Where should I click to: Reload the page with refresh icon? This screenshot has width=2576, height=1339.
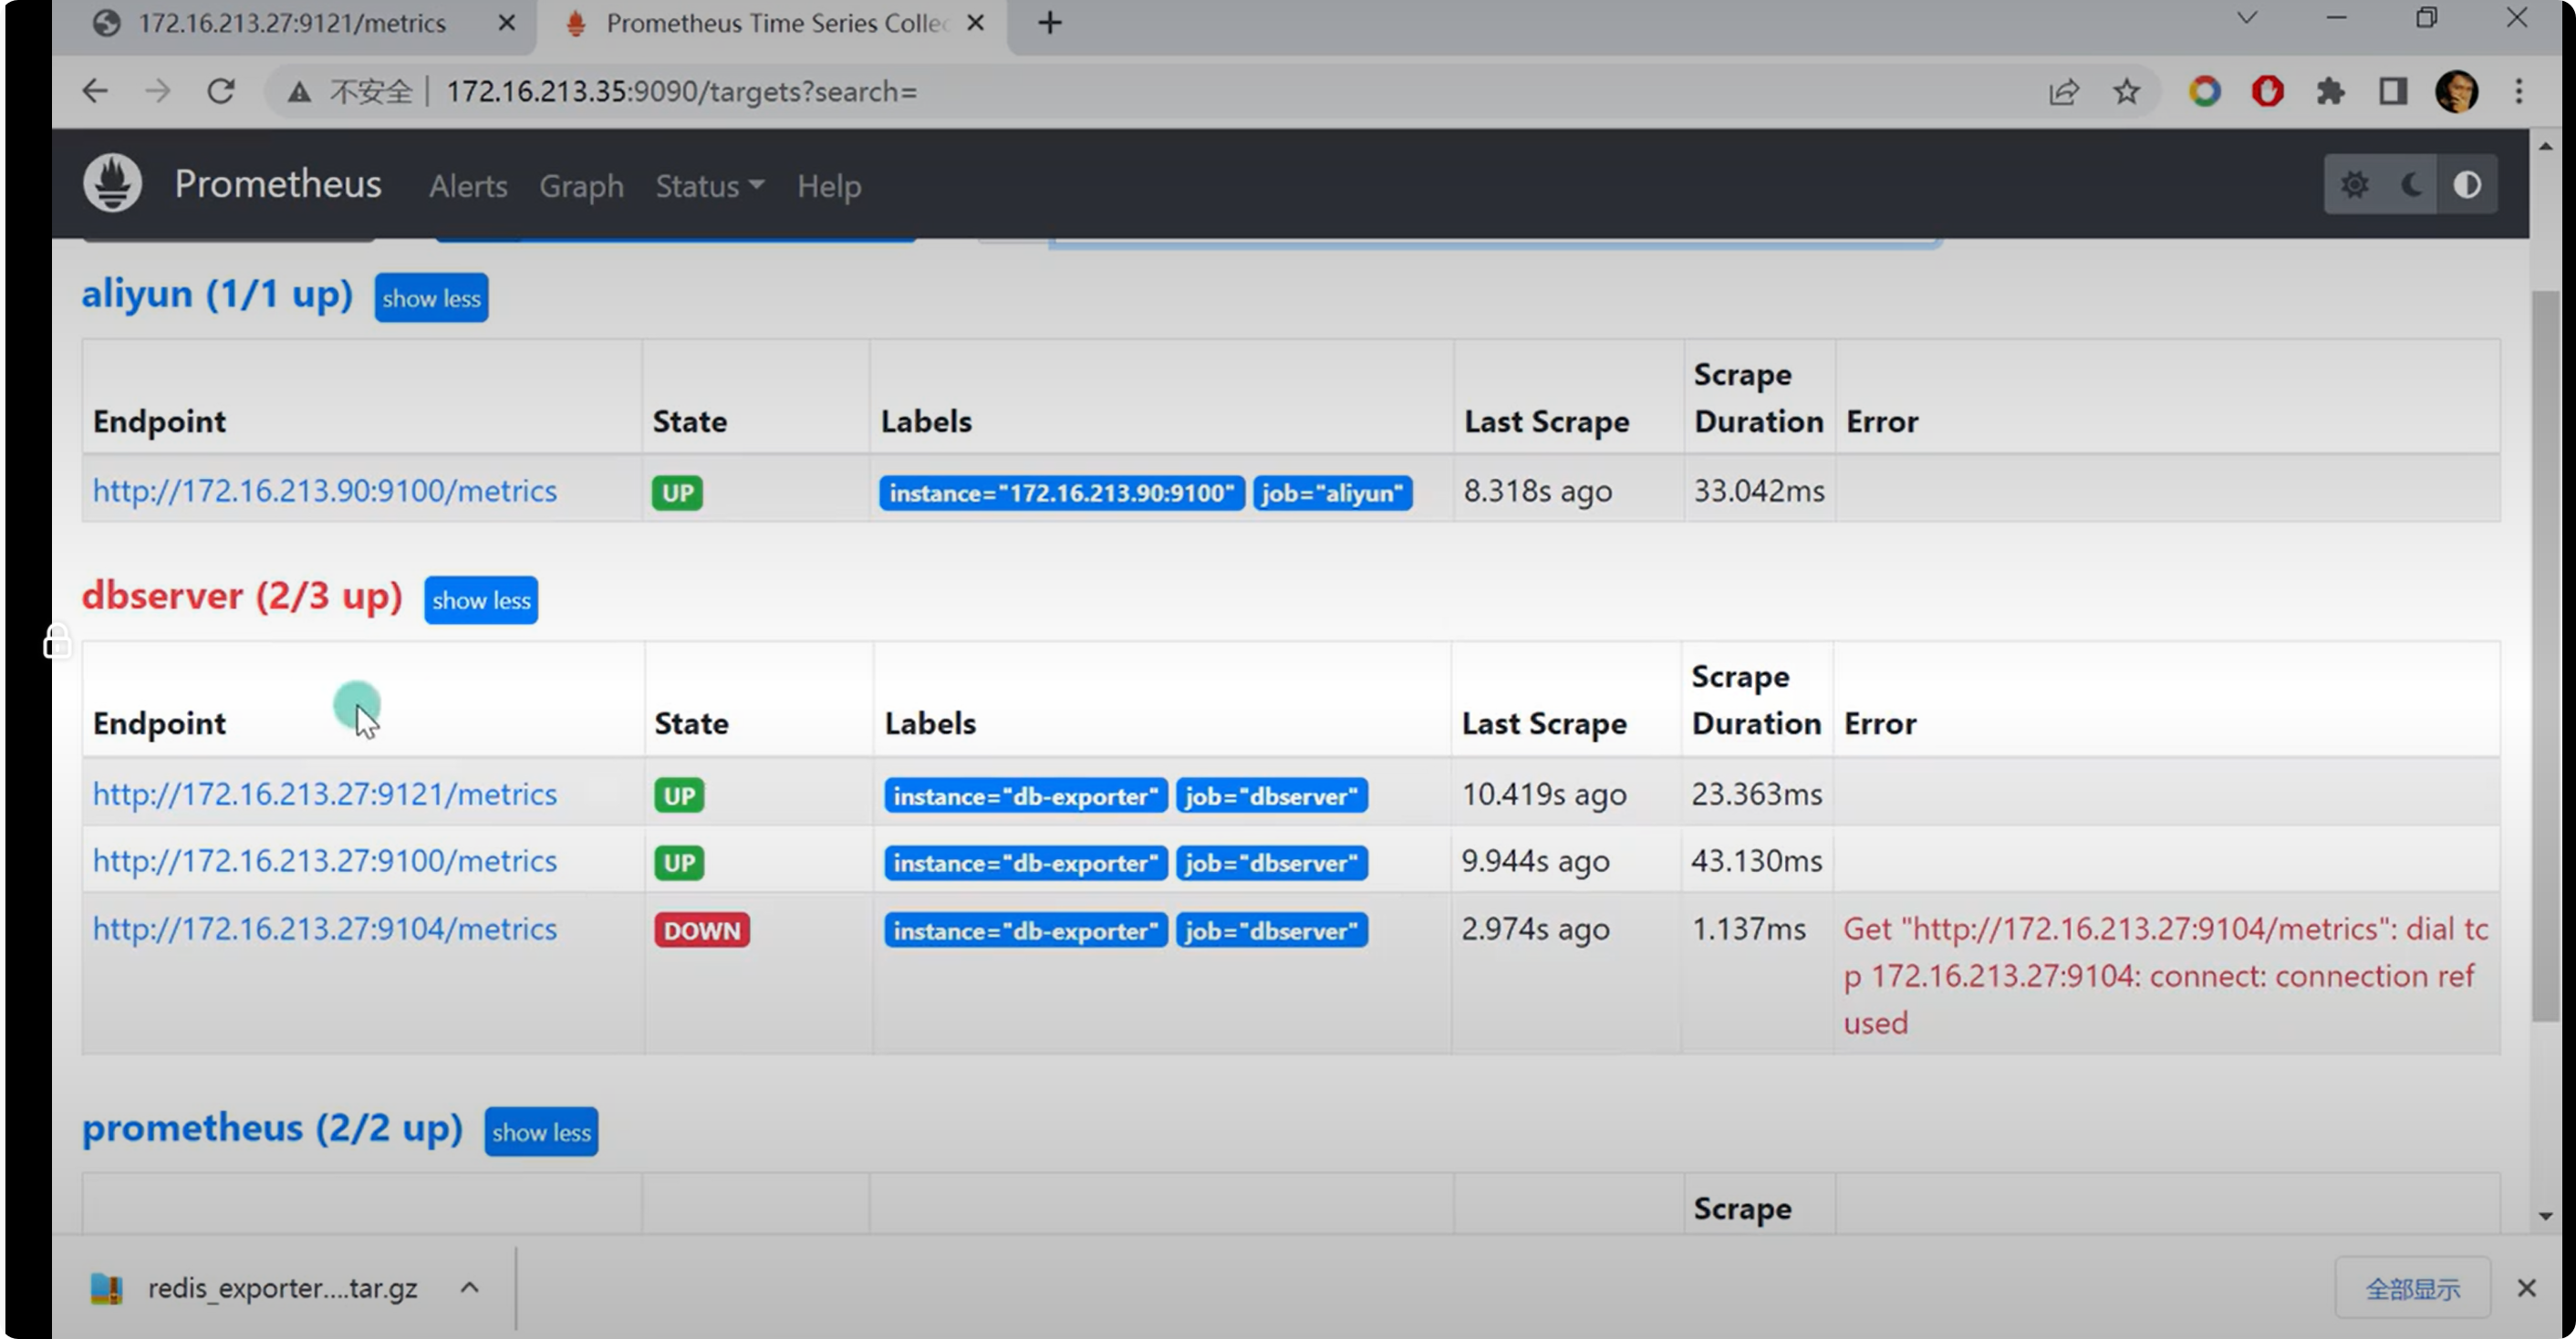pos(221,92)
